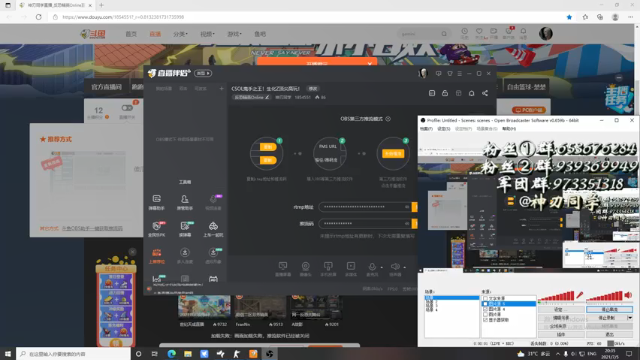
Task: Click the exit button at the bottom of OBS
Action: 609,335
